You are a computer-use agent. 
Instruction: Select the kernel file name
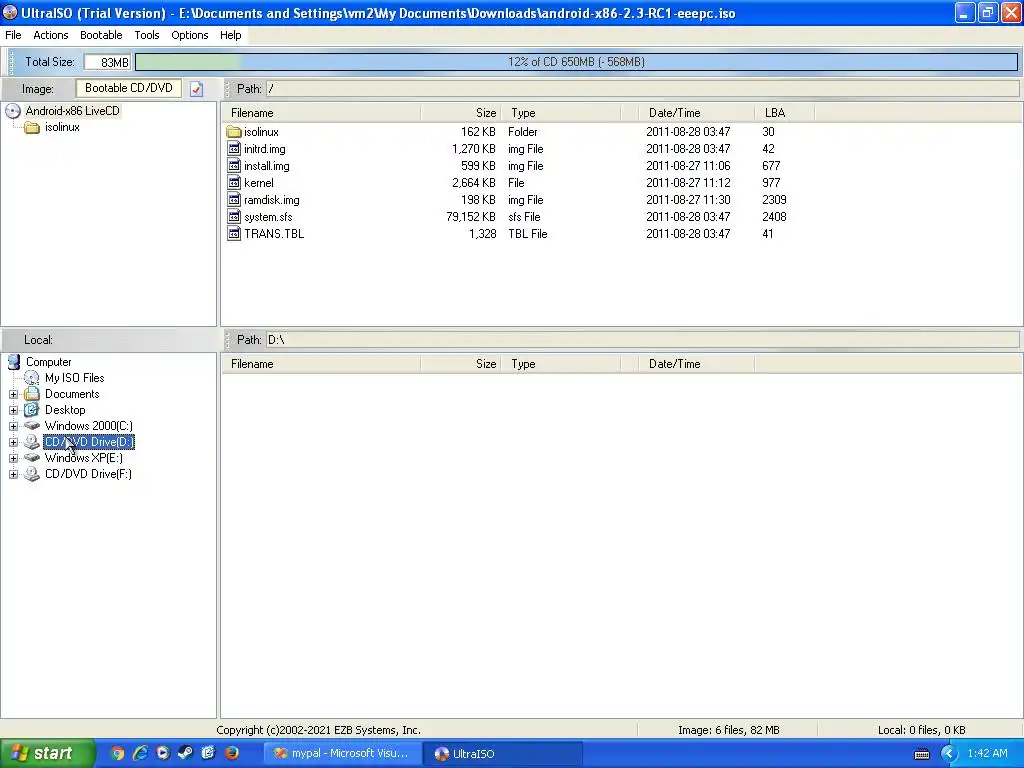point(259,183)
